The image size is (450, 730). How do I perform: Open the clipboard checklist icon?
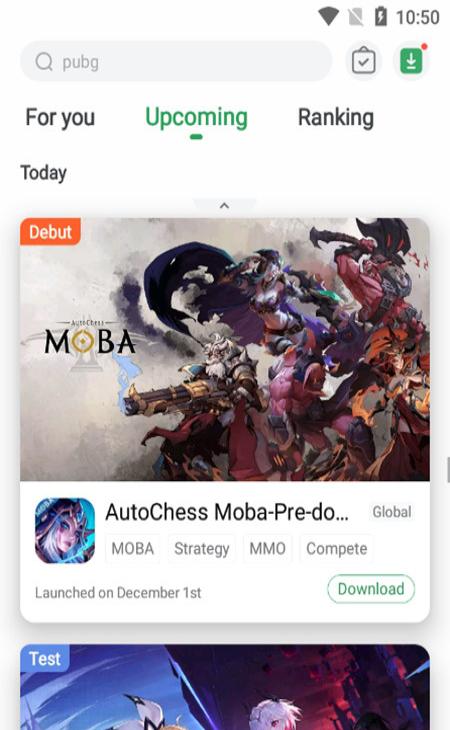tap(363, 61)
